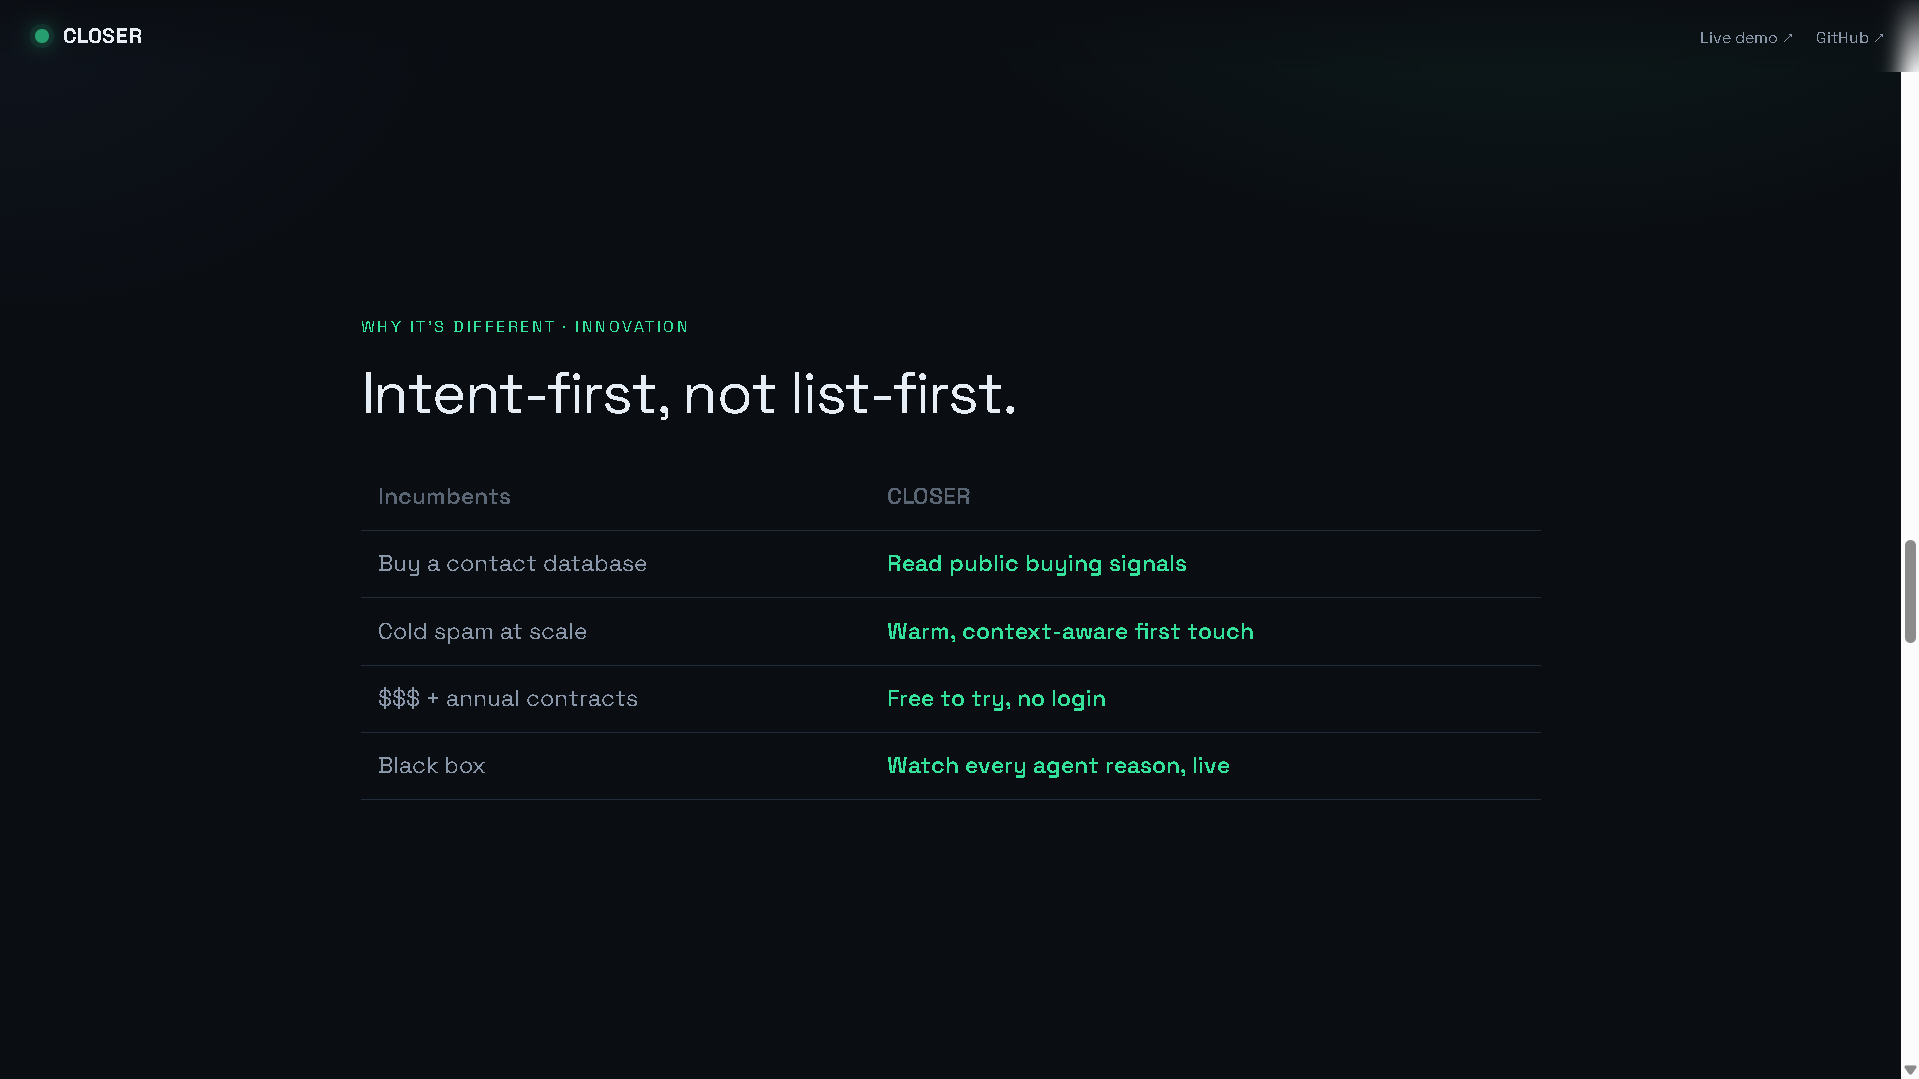Click the green CLOSER logo dot
1919x1079 pixels.
point(42,36)
